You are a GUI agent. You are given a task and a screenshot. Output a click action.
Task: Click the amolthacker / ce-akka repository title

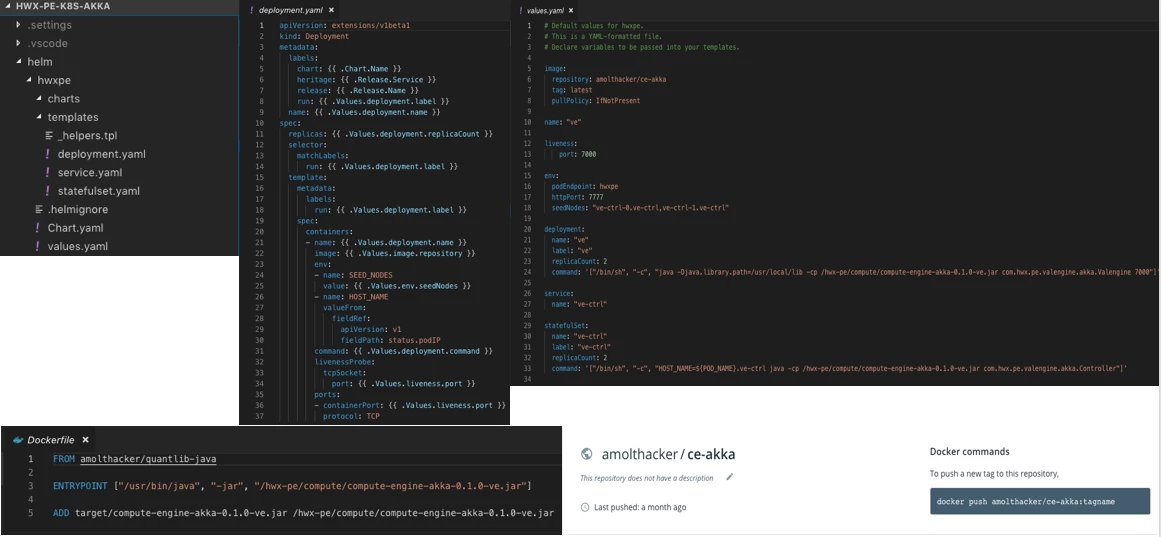click(x=668, y=454)
